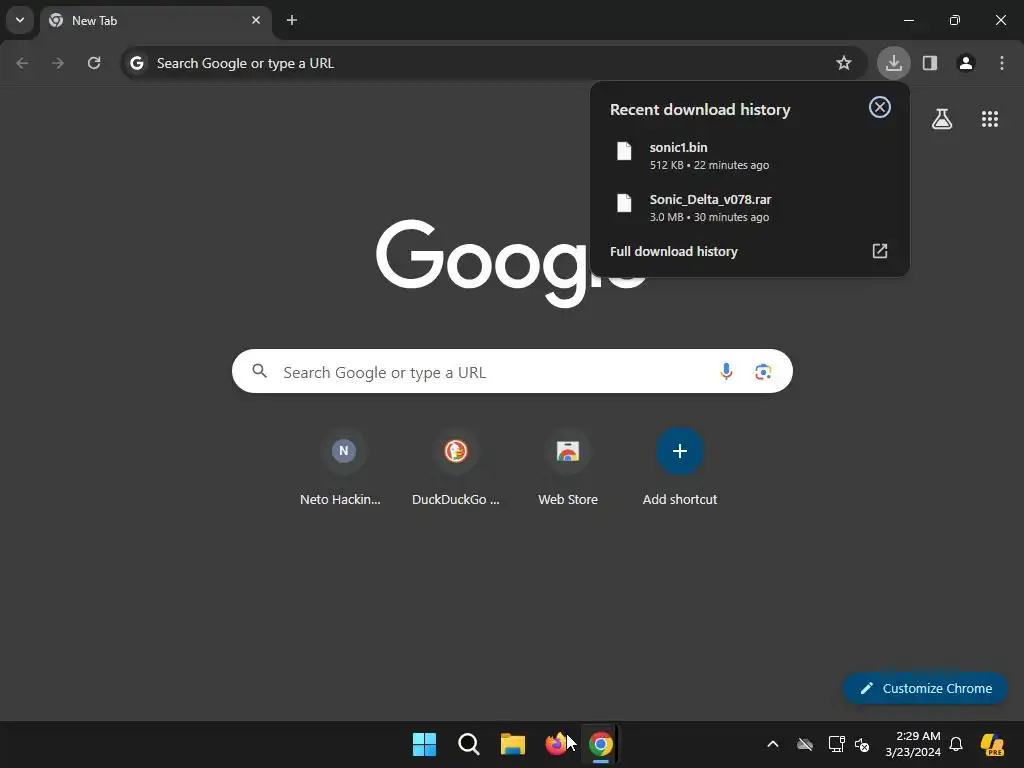Screen dimensions: 1024x768
Task: Click the magnifier icon in search box
Action: (259, 372)
